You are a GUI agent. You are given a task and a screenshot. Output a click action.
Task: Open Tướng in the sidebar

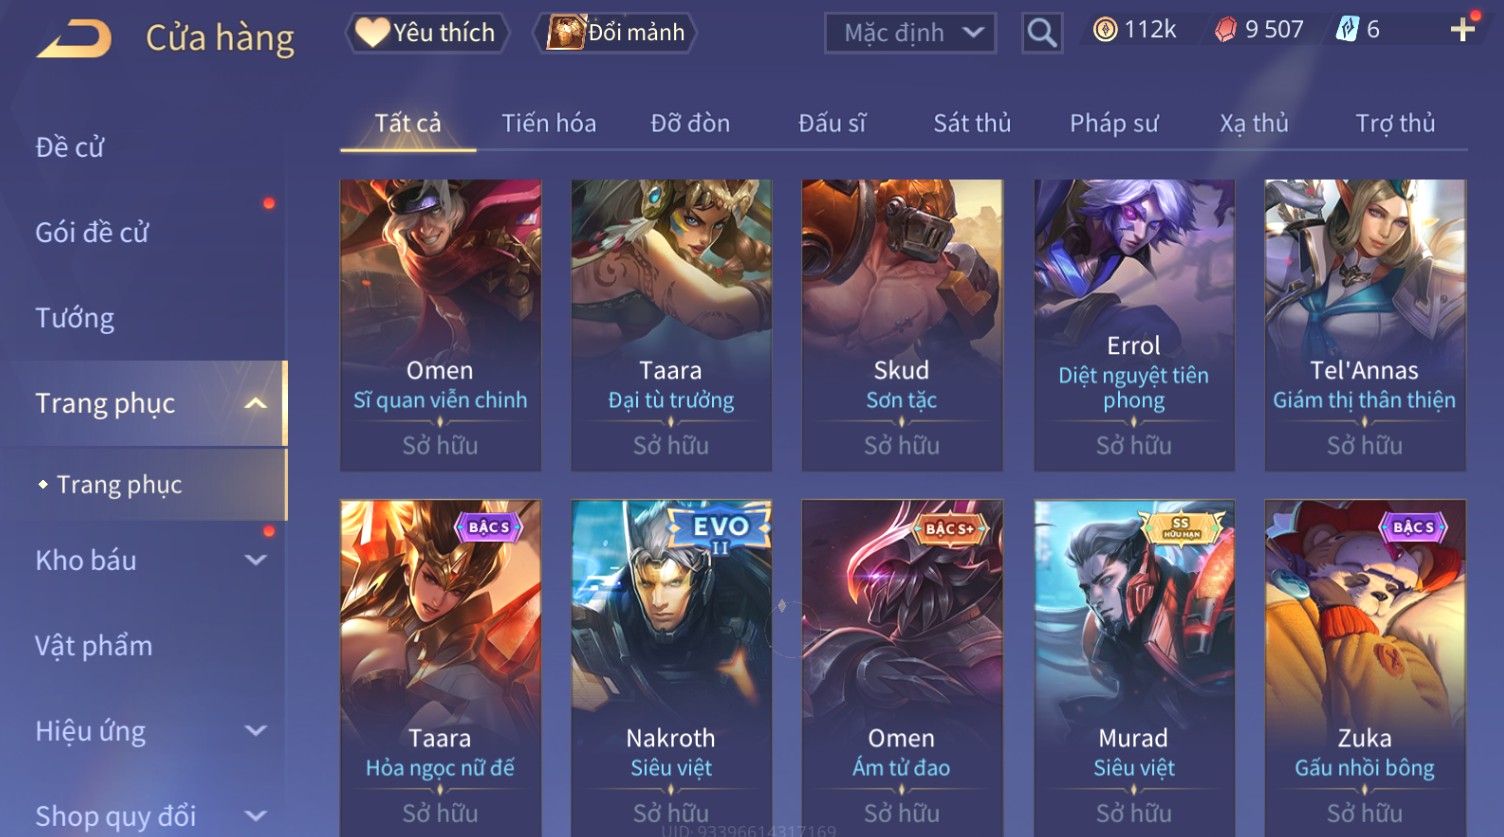point(75,318)
